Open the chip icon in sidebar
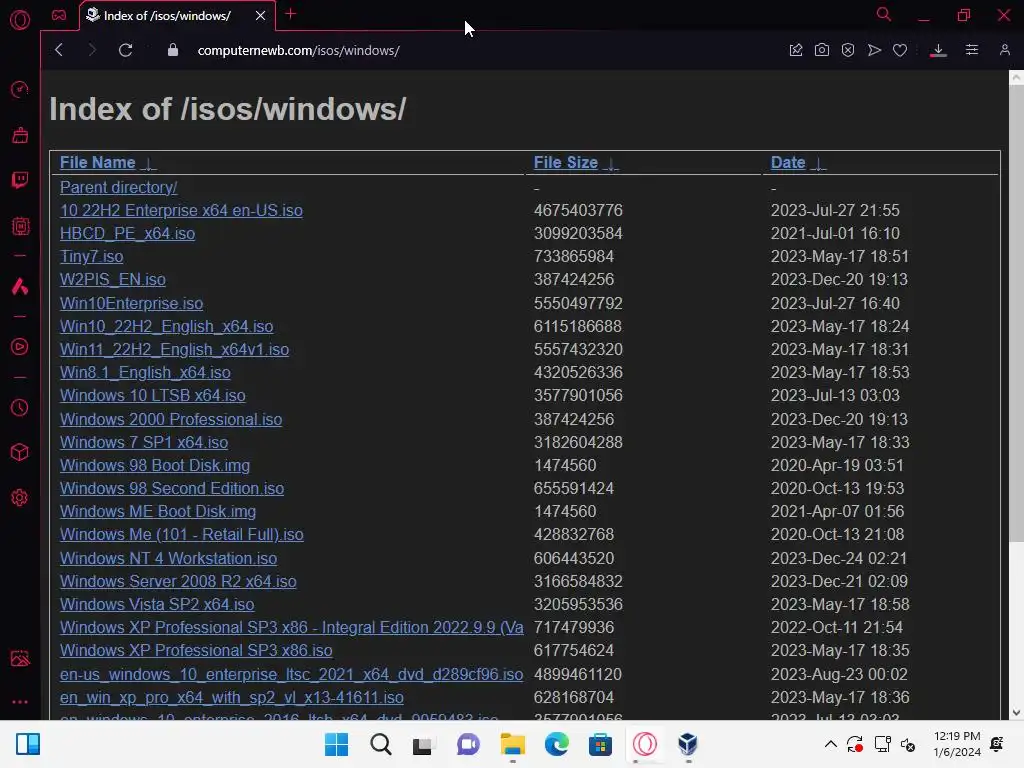 point(20,226)
